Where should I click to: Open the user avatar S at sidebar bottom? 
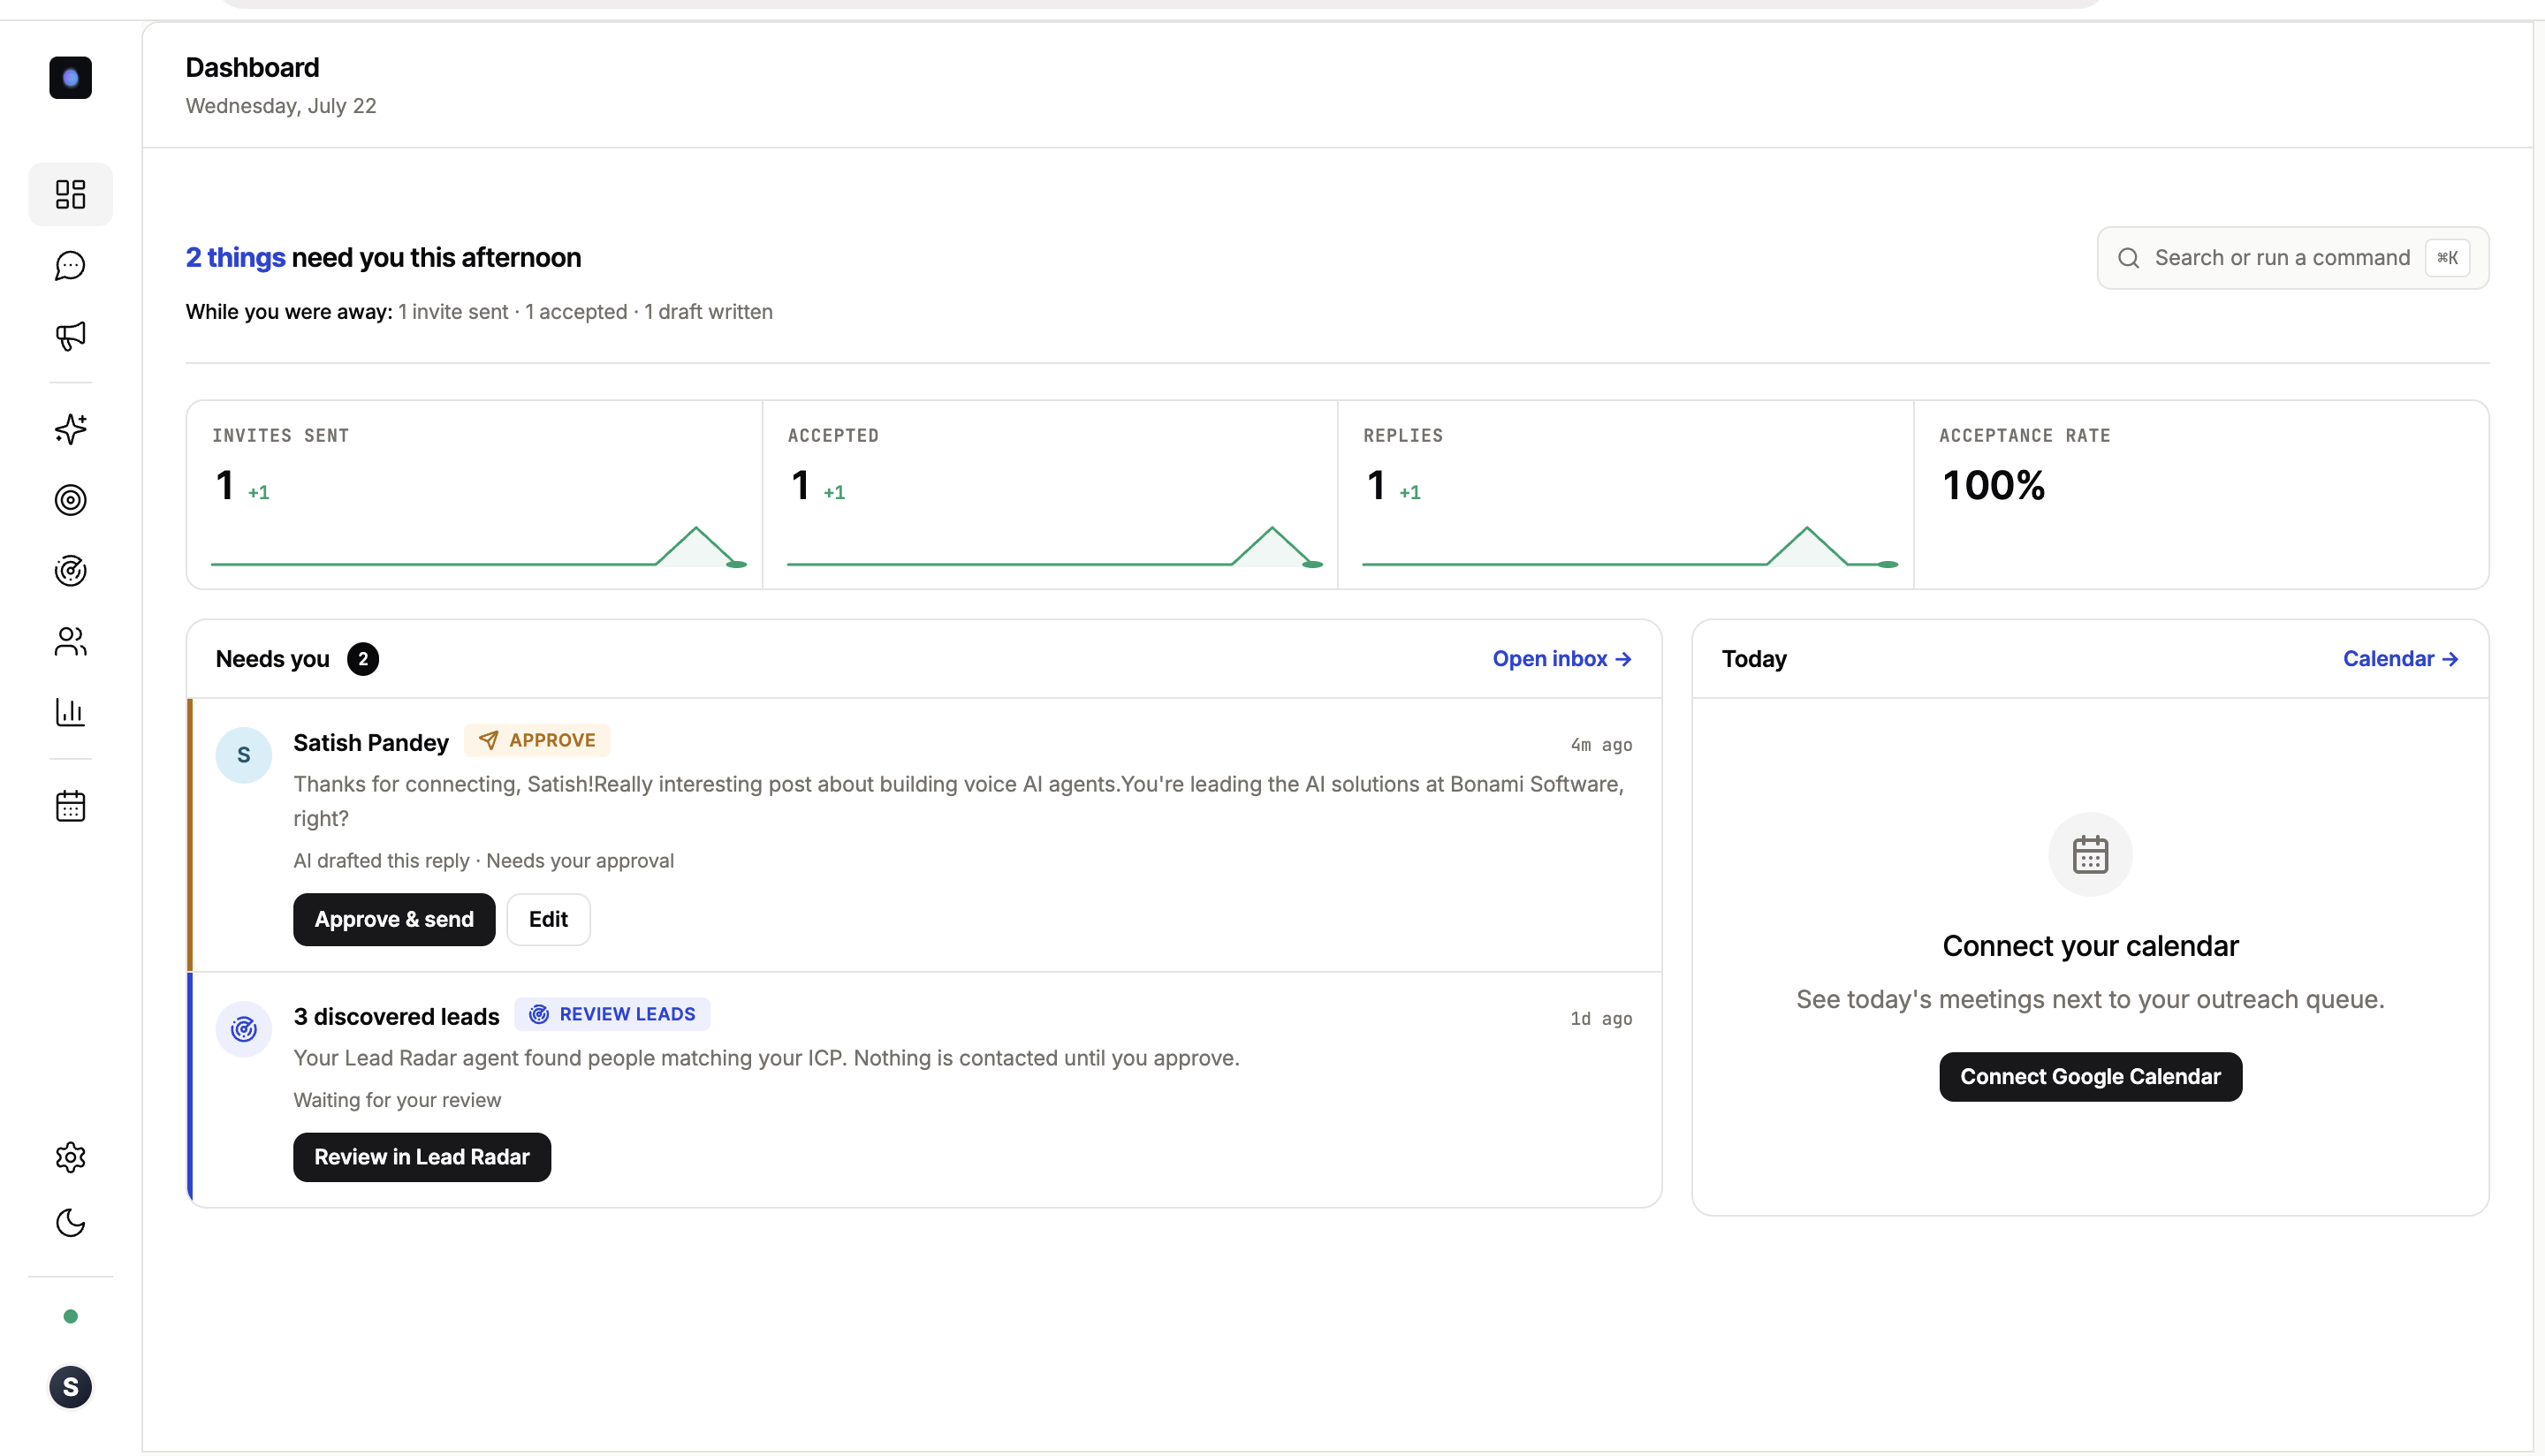click(70, 1387)
